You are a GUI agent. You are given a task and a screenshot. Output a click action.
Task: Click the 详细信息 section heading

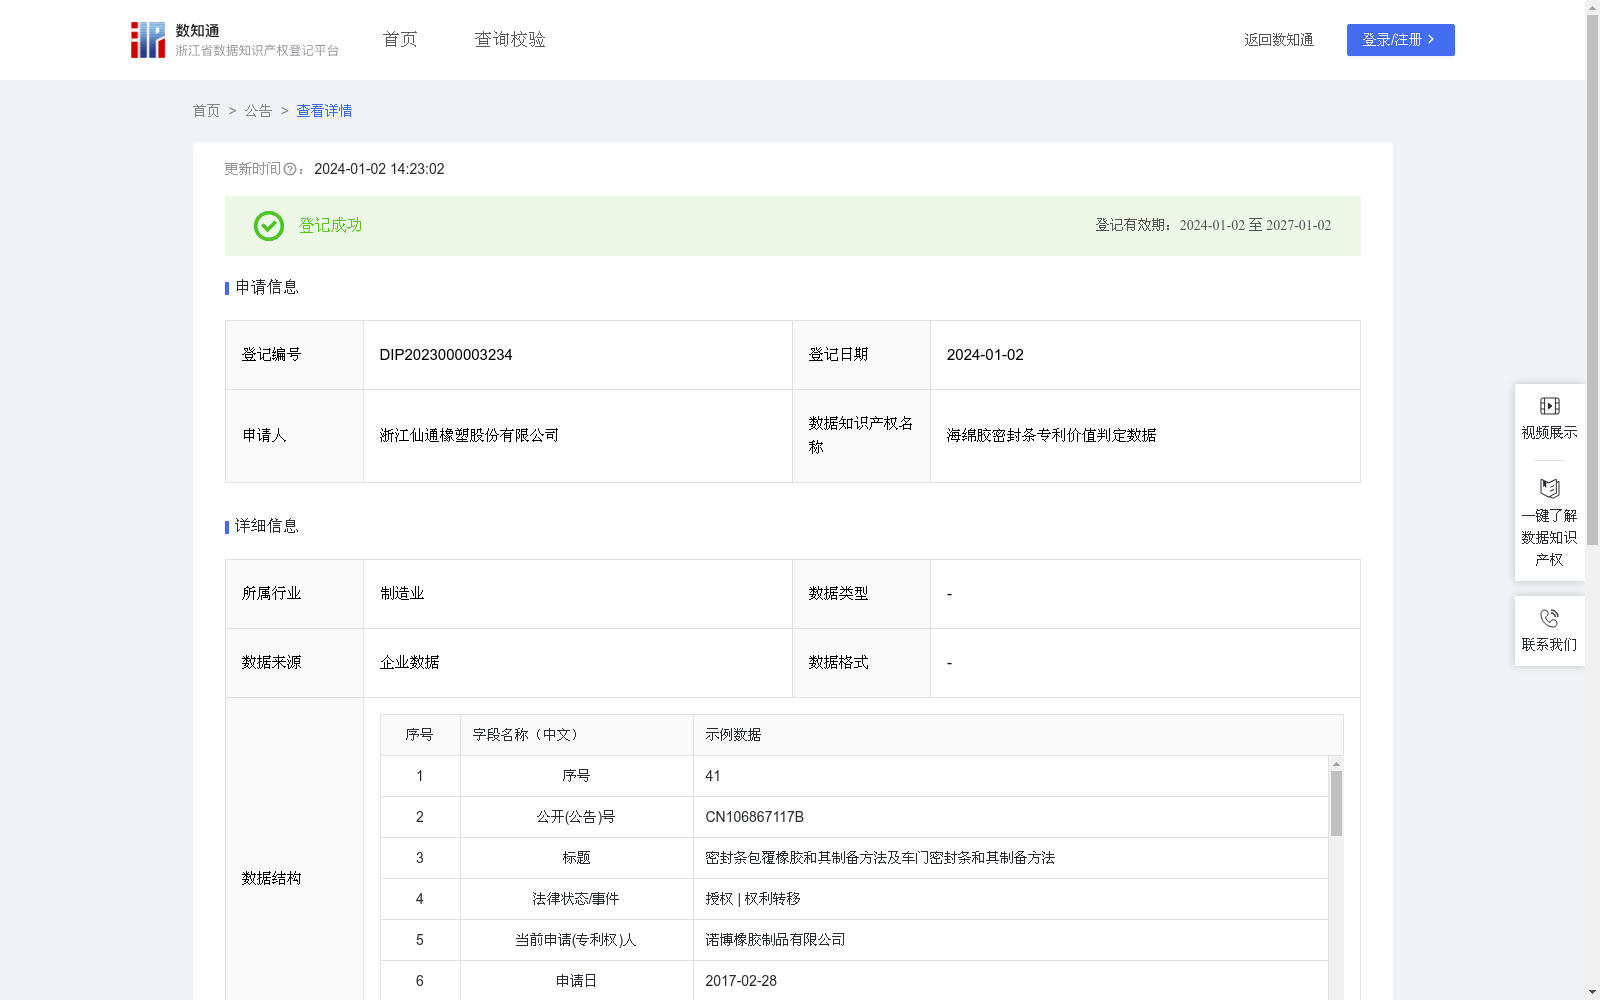pos(266,527)
